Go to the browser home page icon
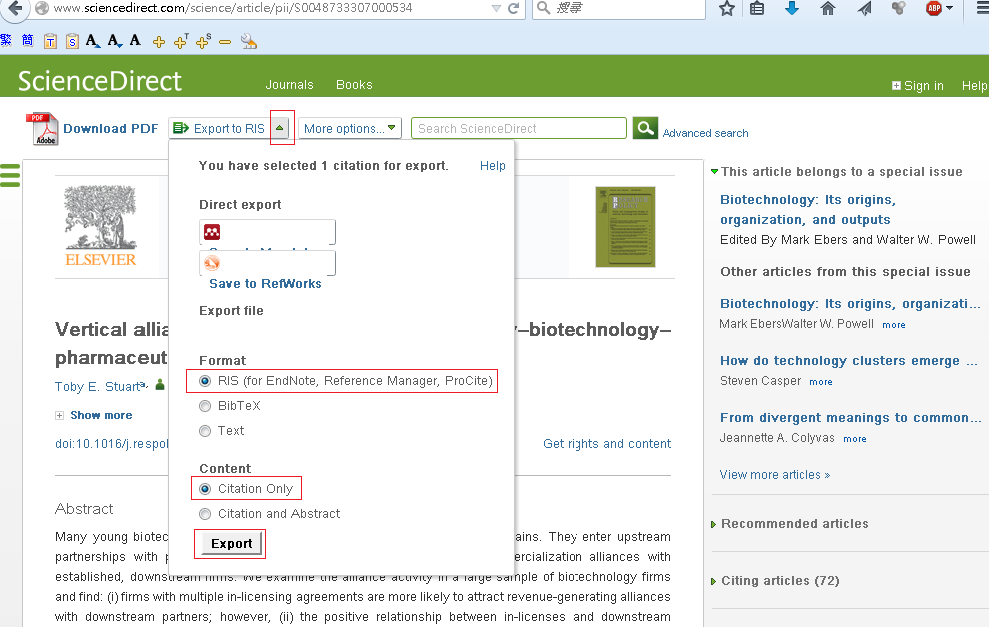989x627 pixels. point(828,8)
